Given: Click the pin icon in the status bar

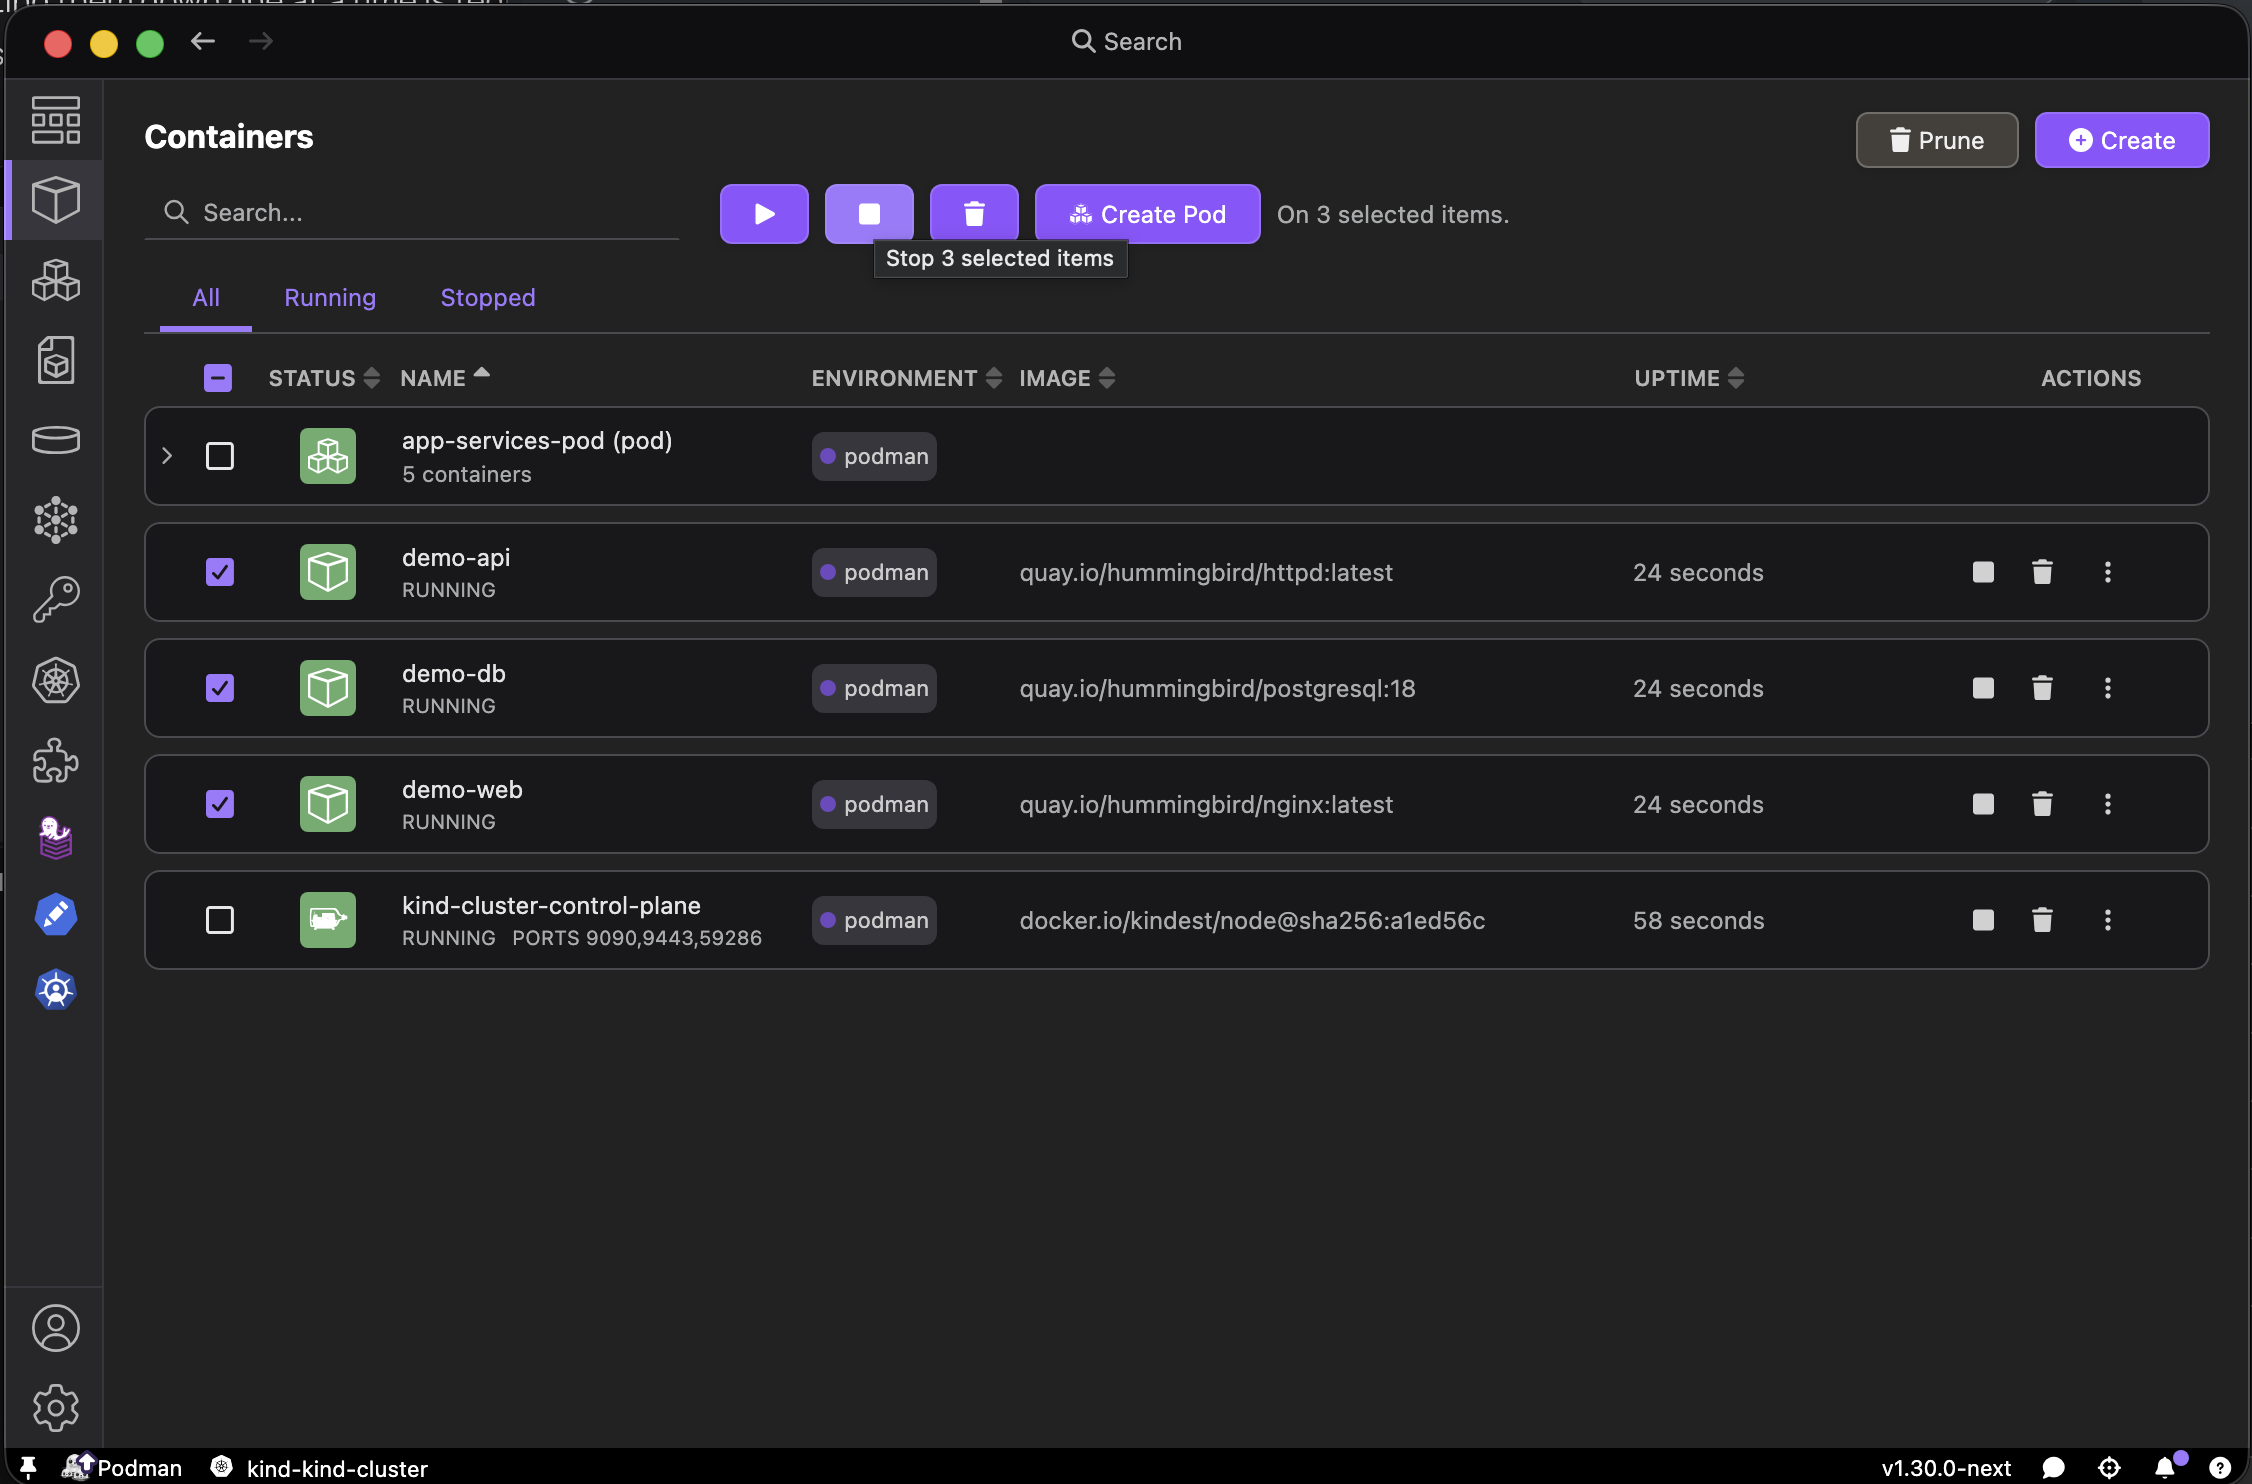Looking at the screenshot, I should click(28, 1467).
